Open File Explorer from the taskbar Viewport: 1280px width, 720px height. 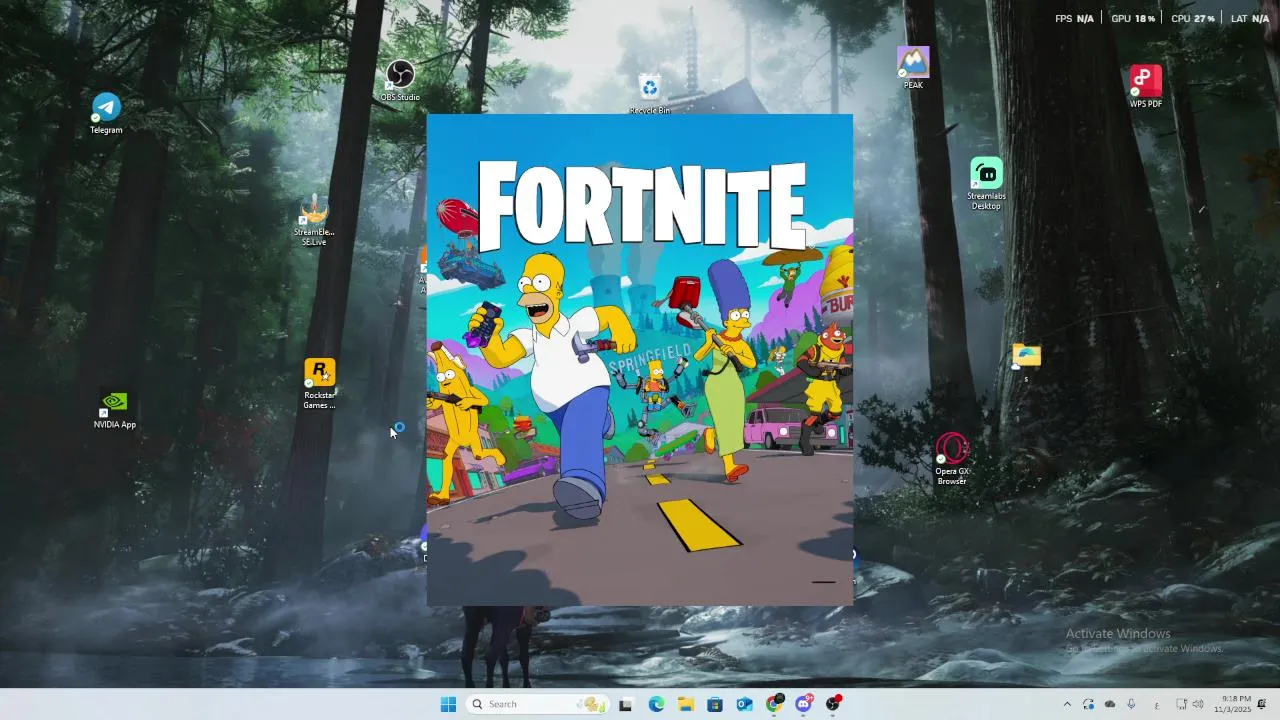(685, 704)
